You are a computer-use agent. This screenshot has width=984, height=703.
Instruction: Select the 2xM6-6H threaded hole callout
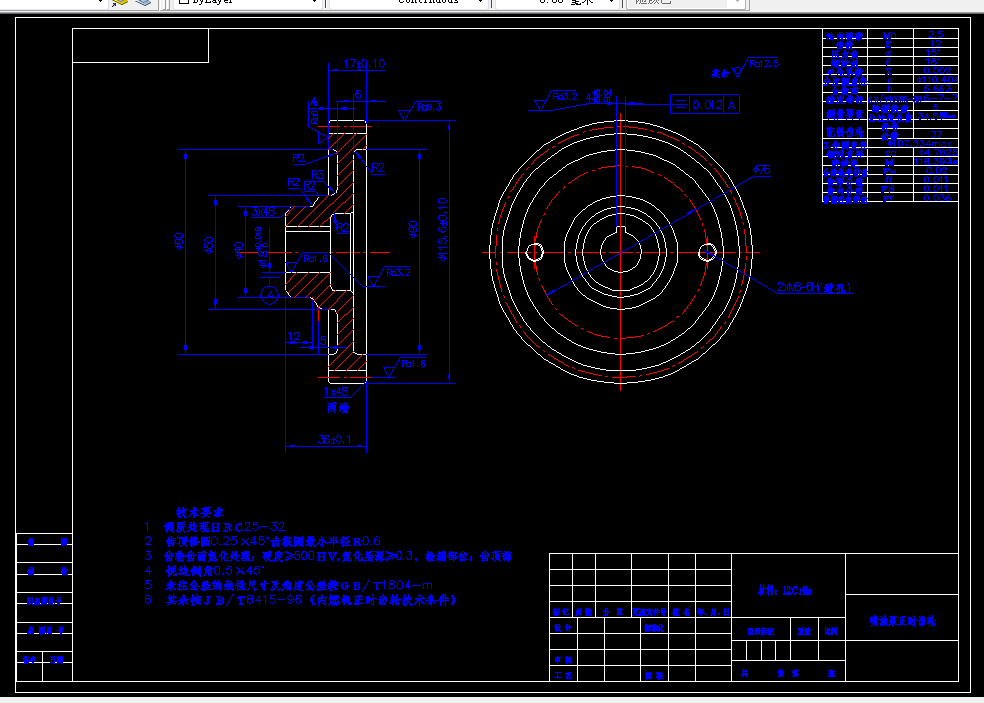coord(814,287)
